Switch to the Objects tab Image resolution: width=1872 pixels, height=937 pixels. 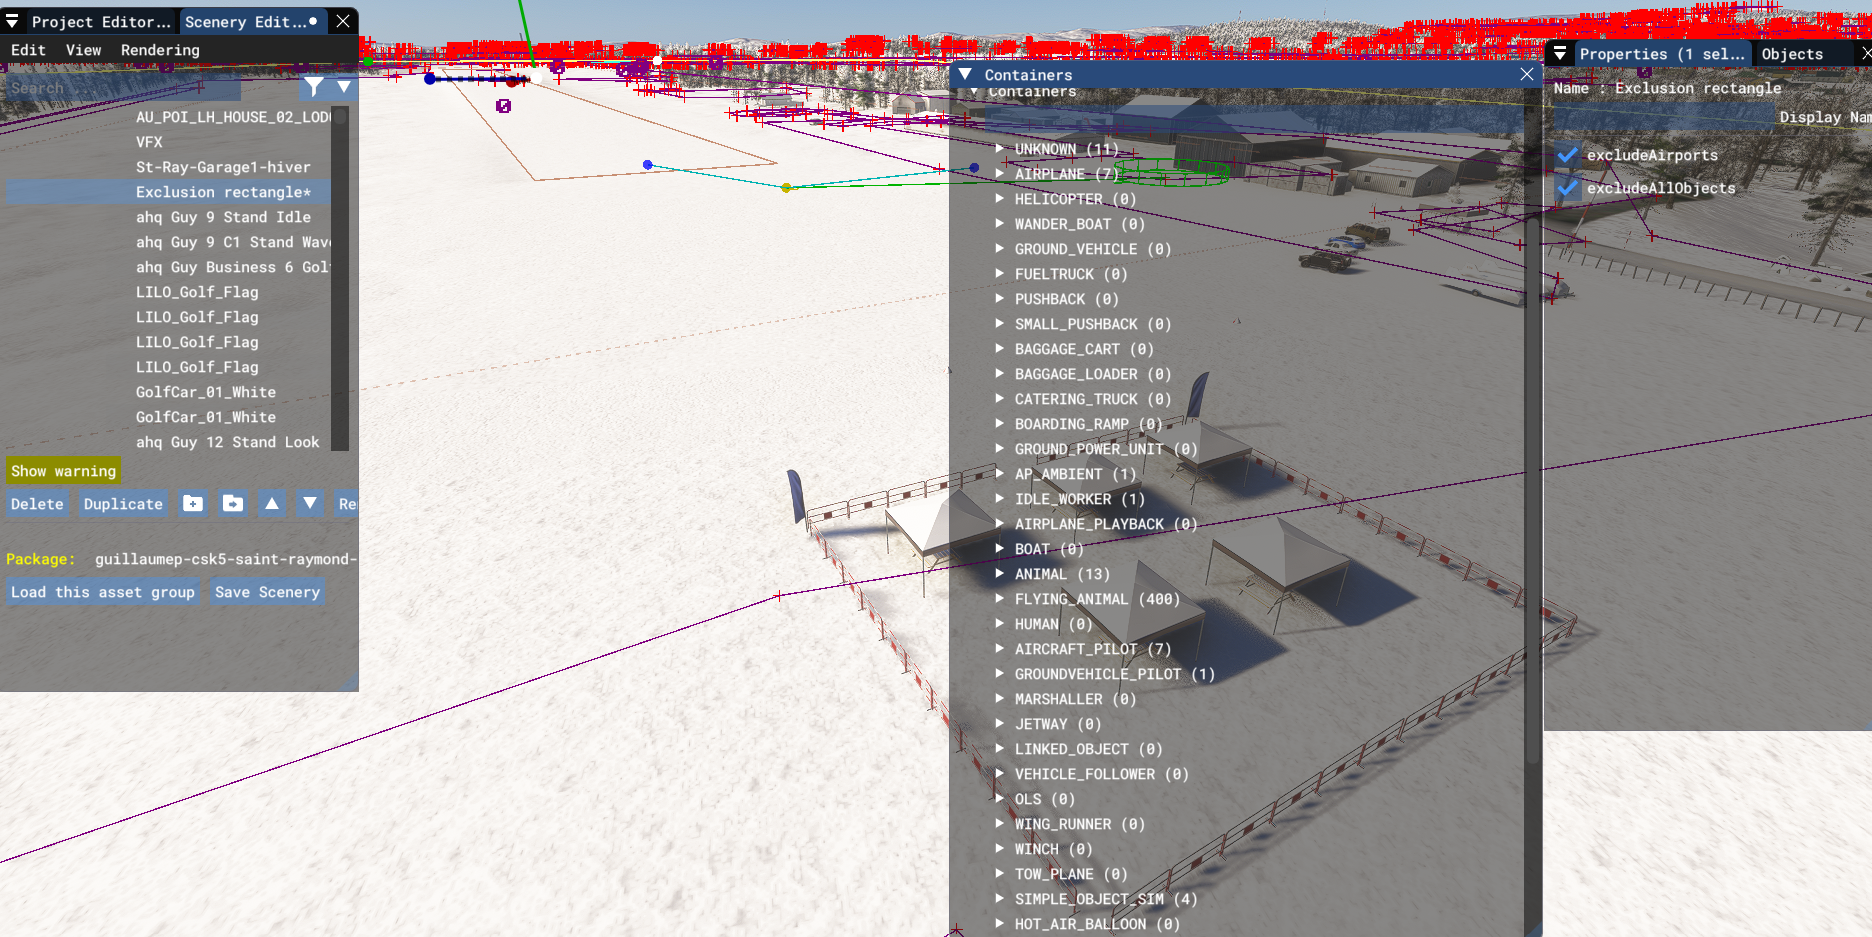click(1792, 54)
